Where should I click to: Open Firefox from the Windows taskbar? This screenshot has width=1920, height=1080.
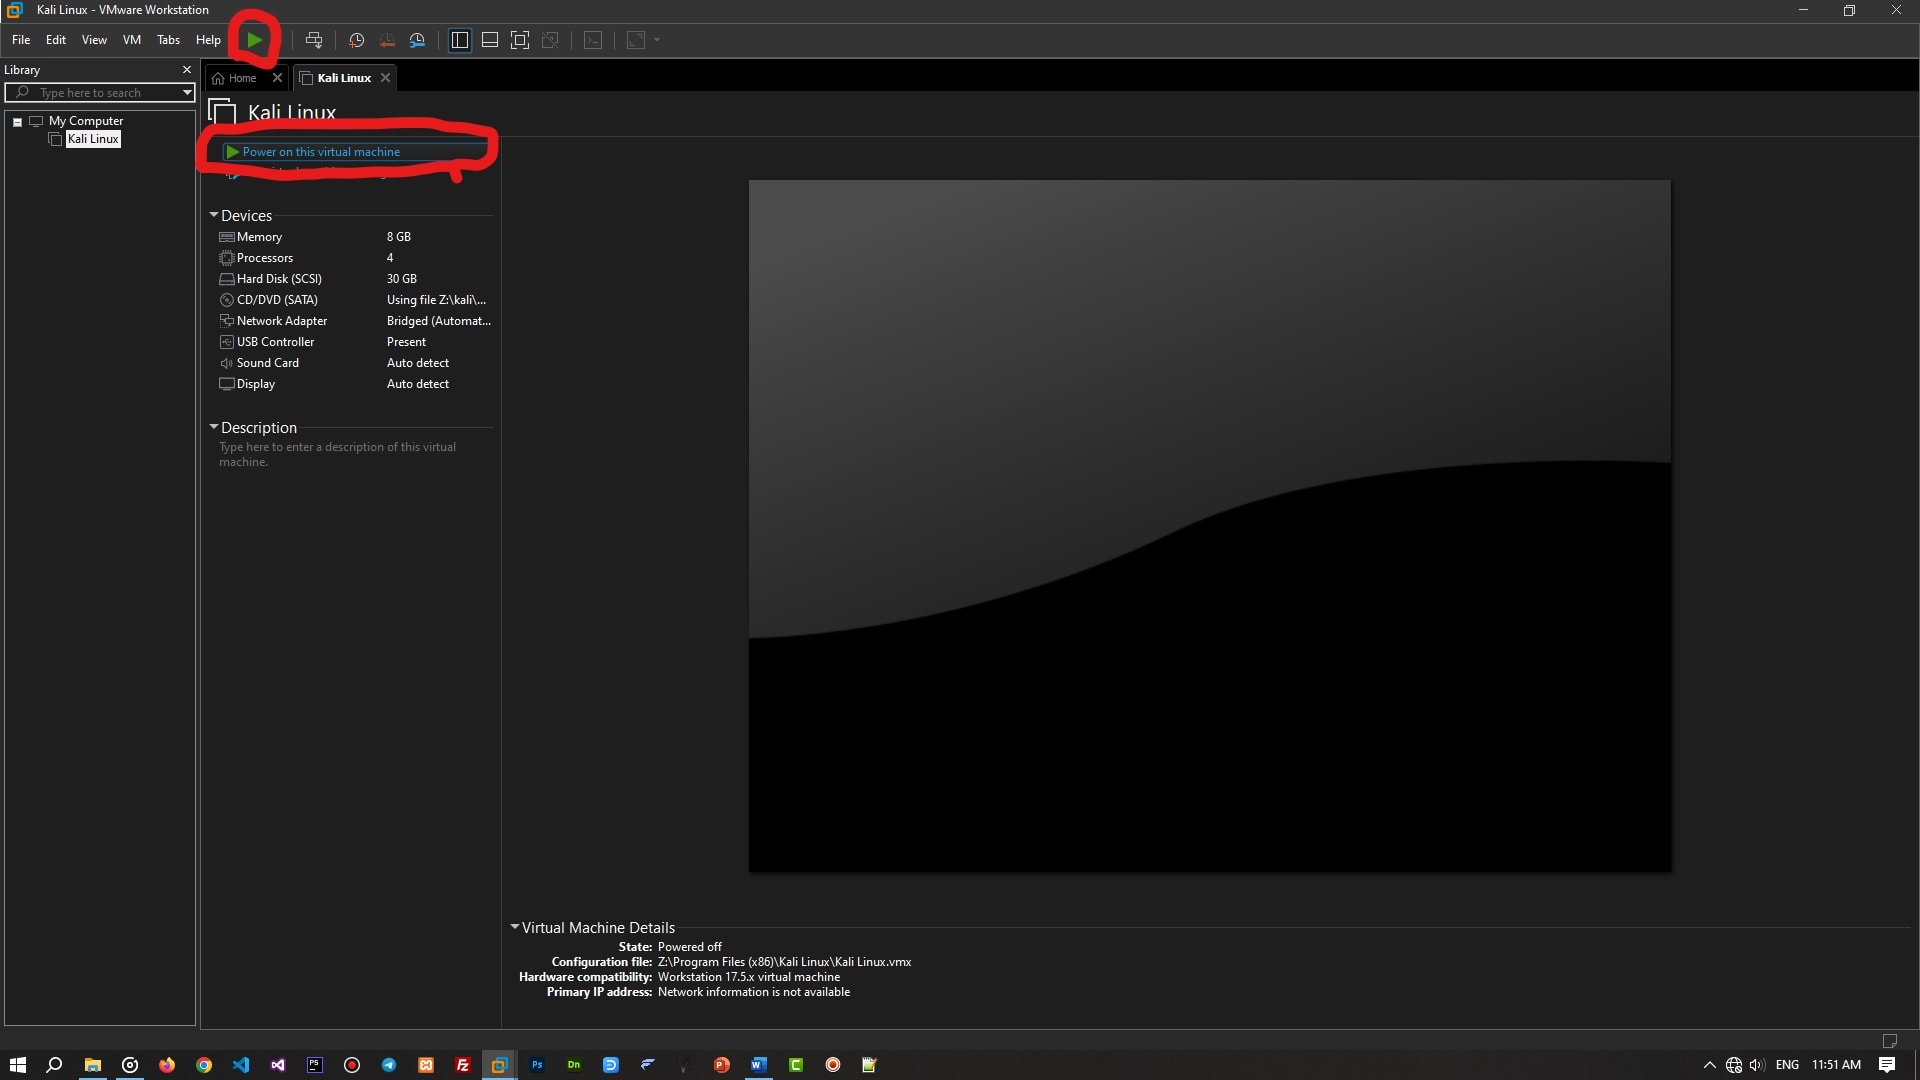(167, 1065)
